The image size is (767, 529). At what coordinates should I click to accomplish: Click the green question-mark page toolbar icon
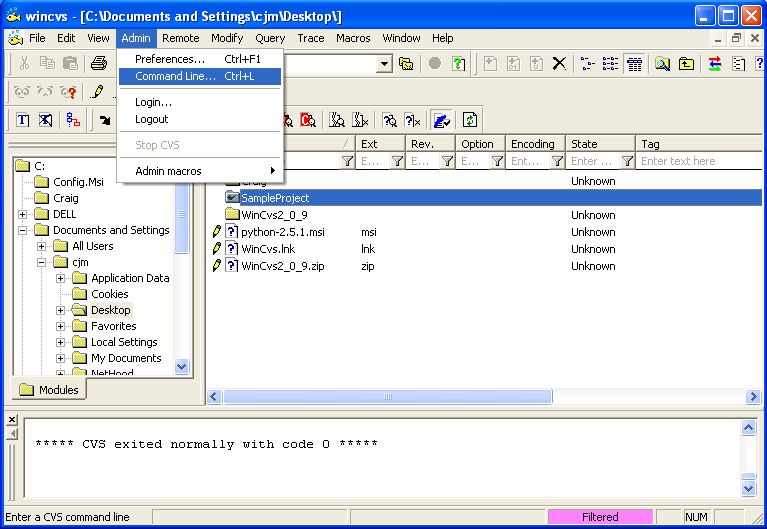tap(458, 64)
